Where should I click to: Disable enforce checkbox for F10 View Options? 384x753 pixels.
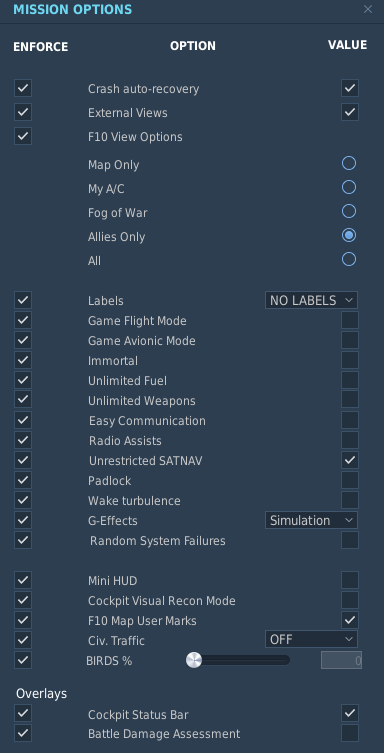[23, 136]
